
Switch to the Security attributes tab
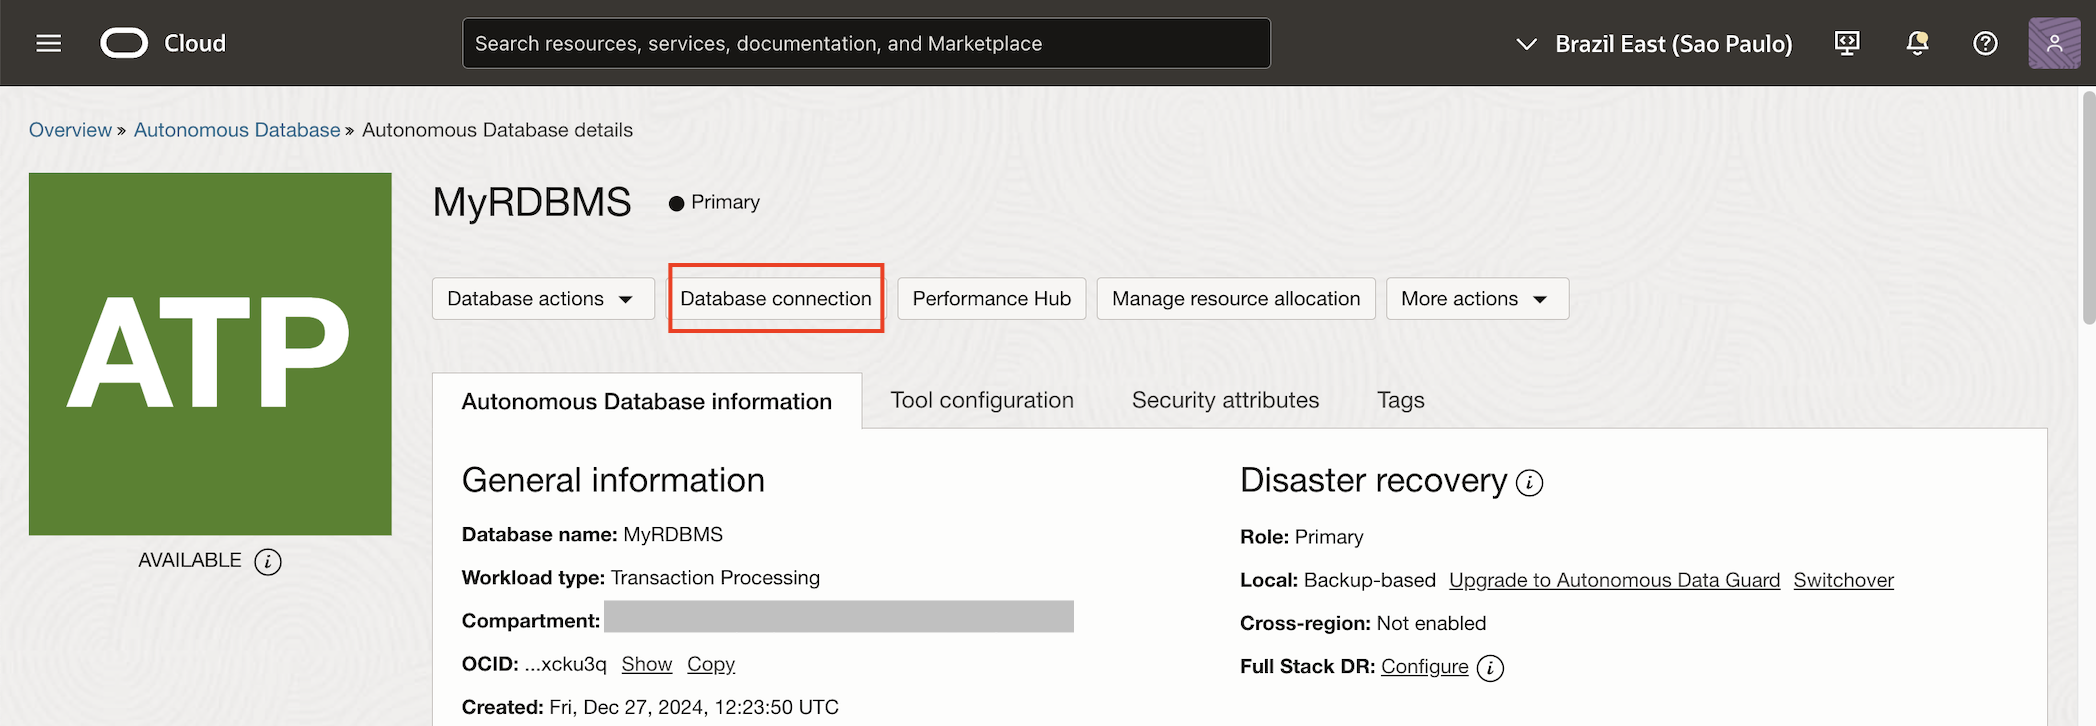1225,400
